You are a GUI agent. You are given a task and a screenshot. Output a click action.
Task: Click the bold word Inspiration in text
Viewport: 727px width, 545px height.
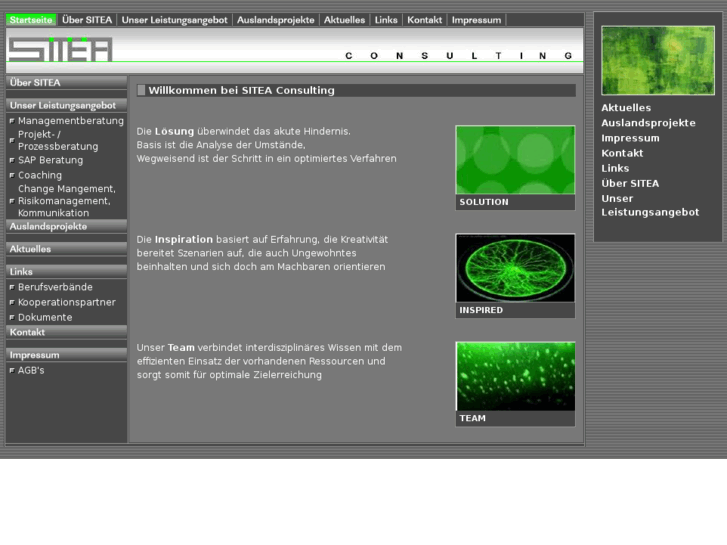(x=184, y=240)
